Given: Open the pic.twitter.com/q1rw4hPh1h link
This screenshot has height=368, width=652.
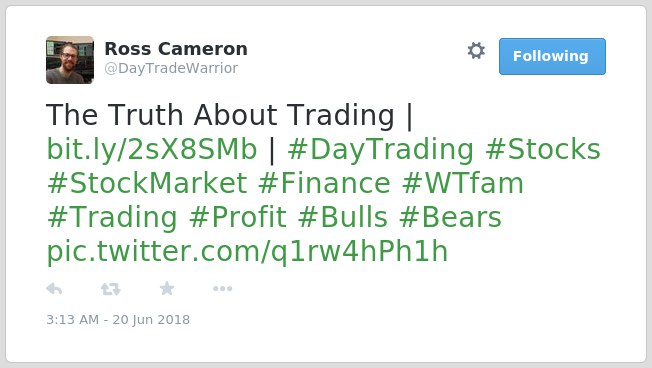Looking at the screenshot, I should pos(247,252).
